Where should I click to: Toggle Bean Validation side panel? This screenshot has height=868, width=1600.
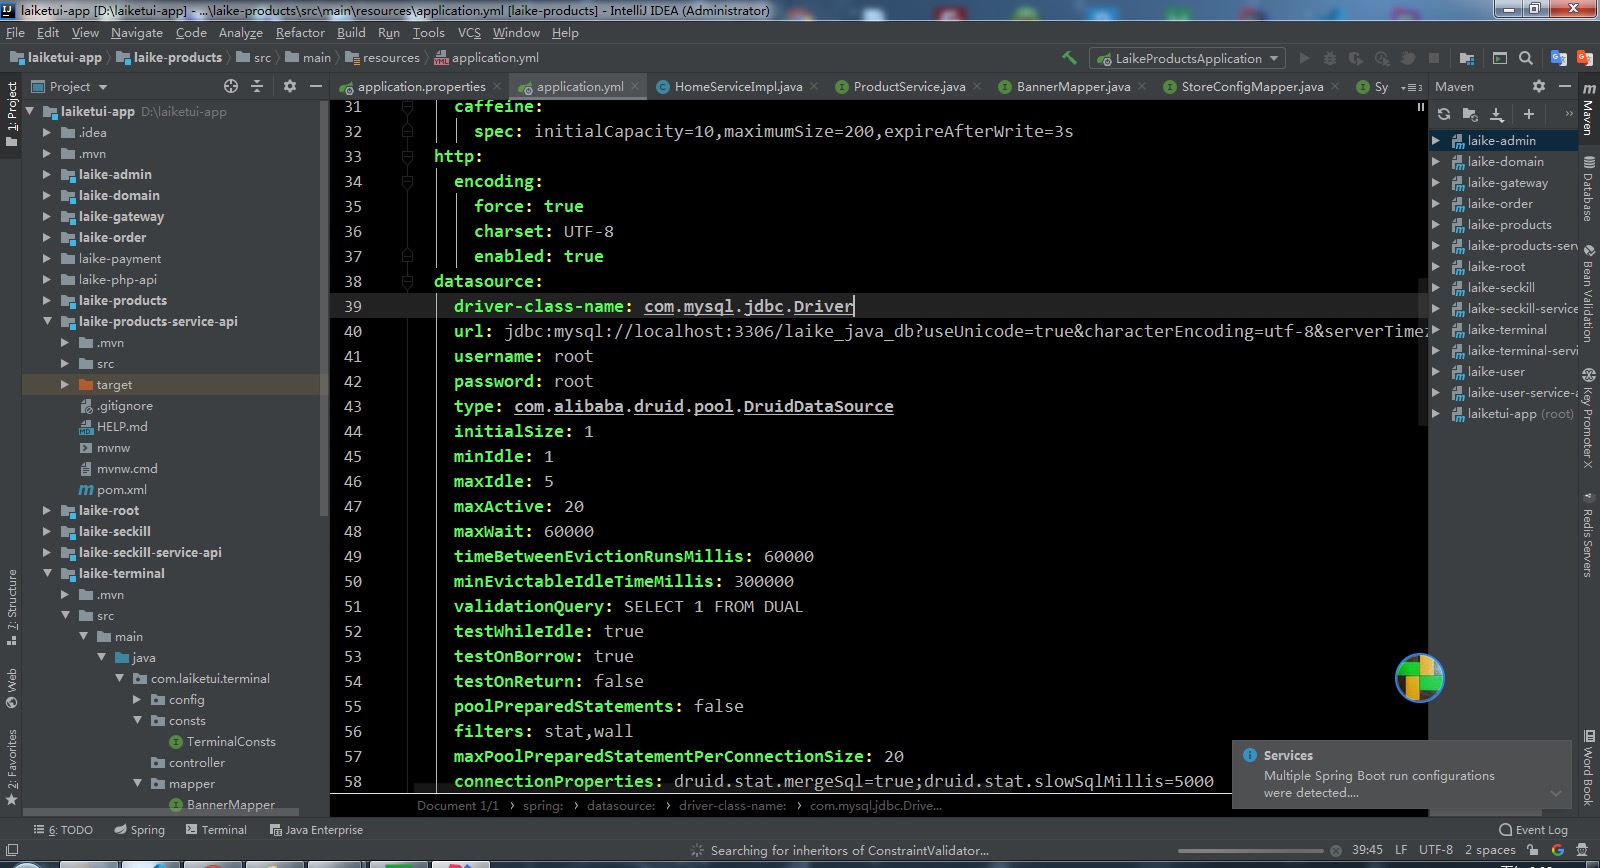tap(1588, 293)
